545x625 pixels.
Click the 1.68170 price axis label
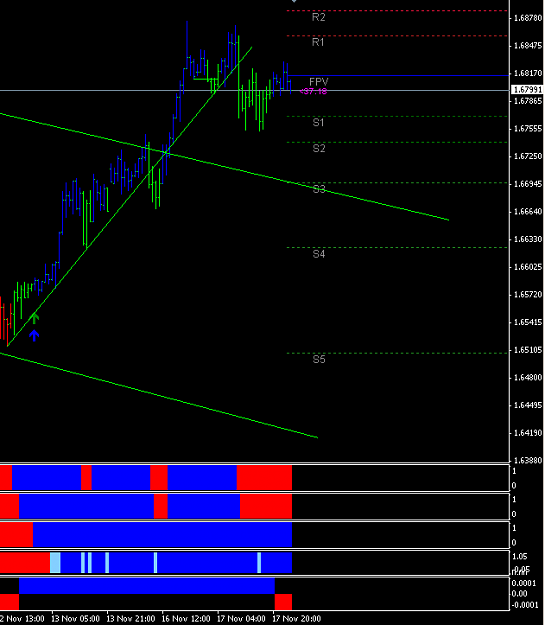pos(528,73)
